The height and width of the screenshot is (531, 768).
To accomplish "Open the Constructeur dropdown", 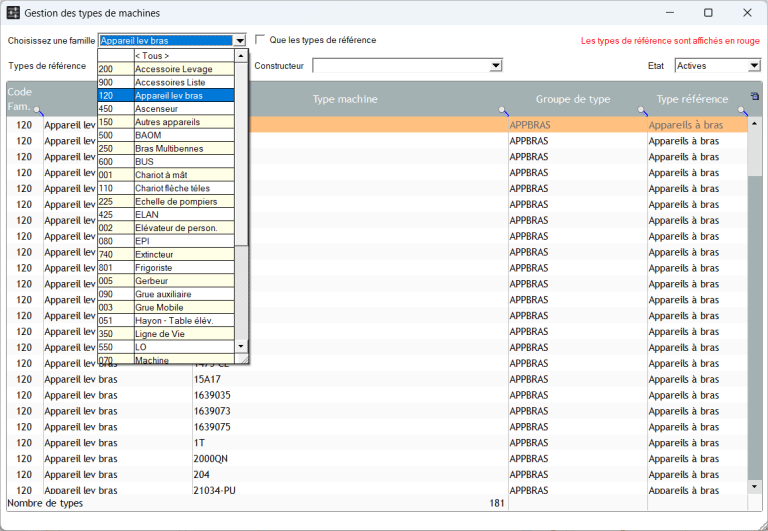I will [x=496, y=66].
